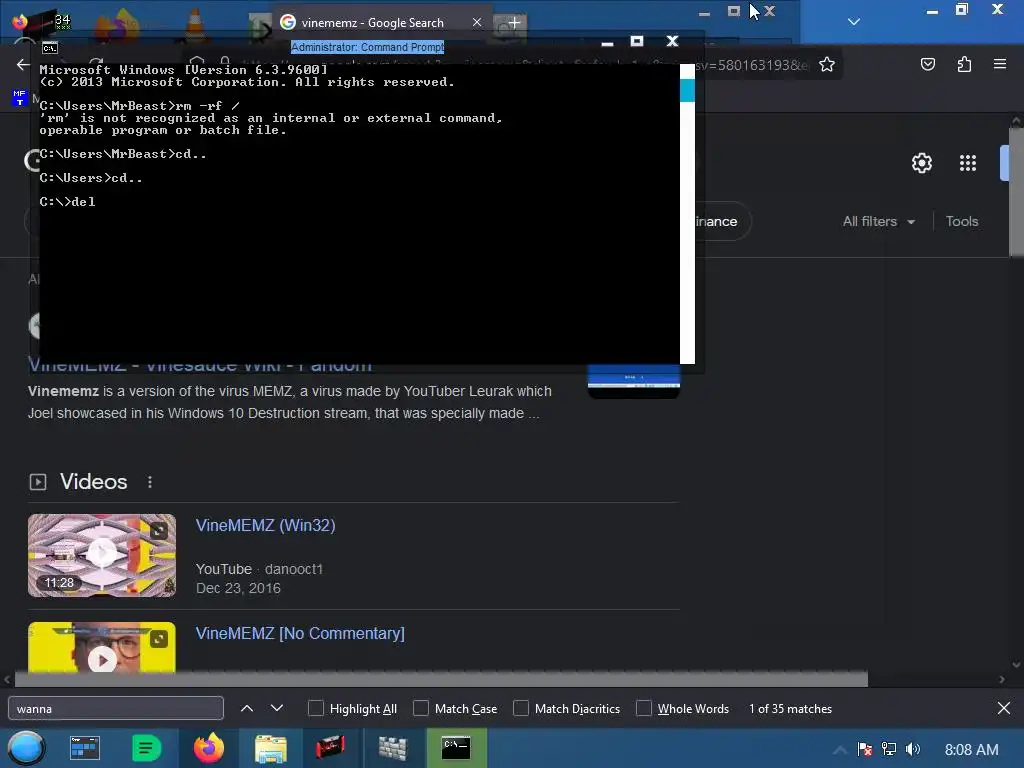The height and width of the screenshot is (768, 1024).
Task: Open the network tray icon
Action: pyautogui.click(x=889, y=749)
